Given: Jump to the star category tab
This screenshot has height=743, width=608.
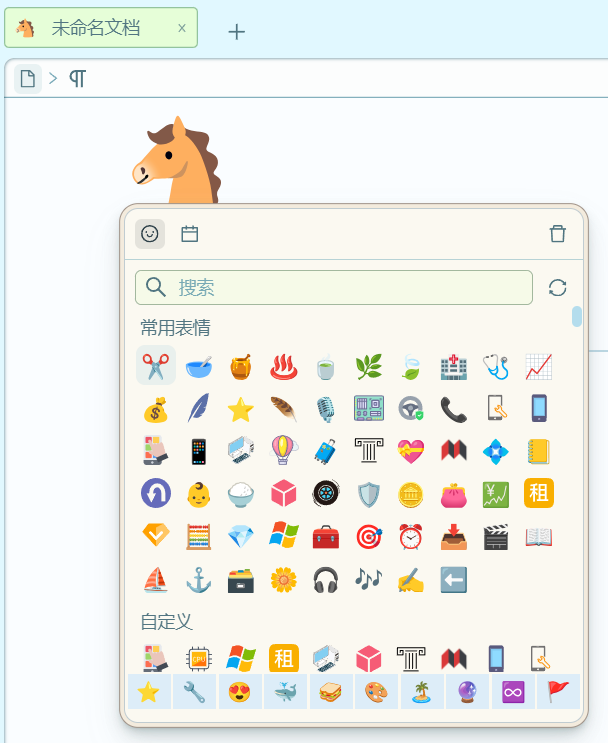Looking at the screenshot, I should [149, 692].
